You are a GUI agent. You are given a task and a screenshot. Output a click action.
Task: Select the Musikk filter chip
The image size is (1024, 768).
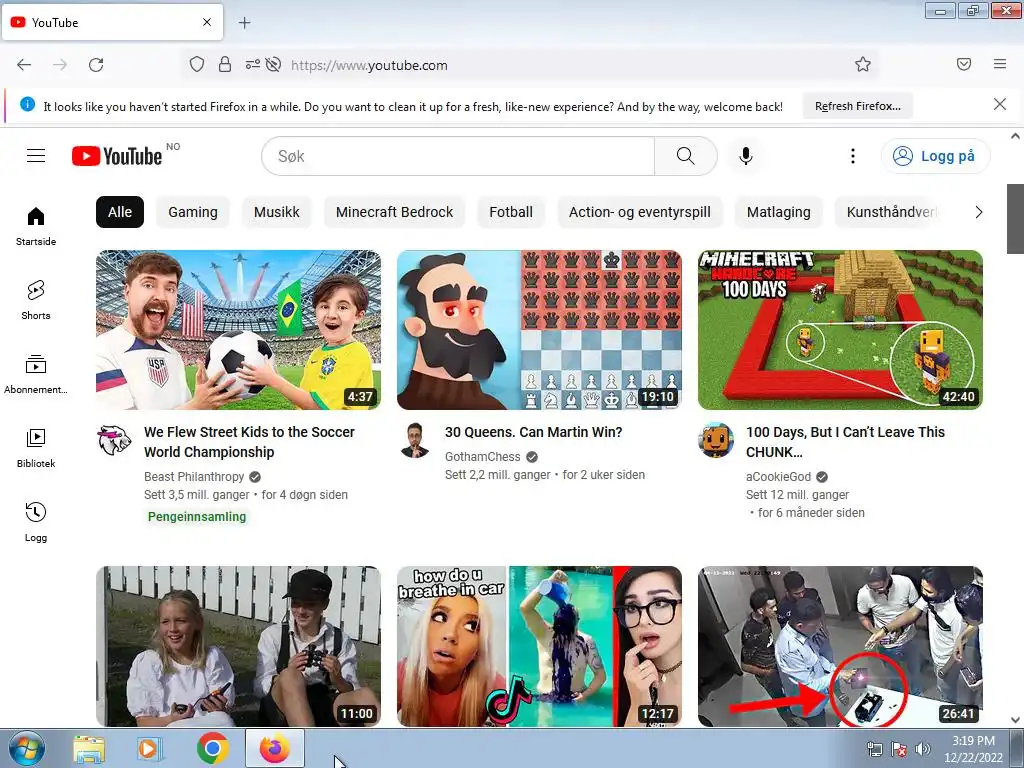click(x=276, y=212)
